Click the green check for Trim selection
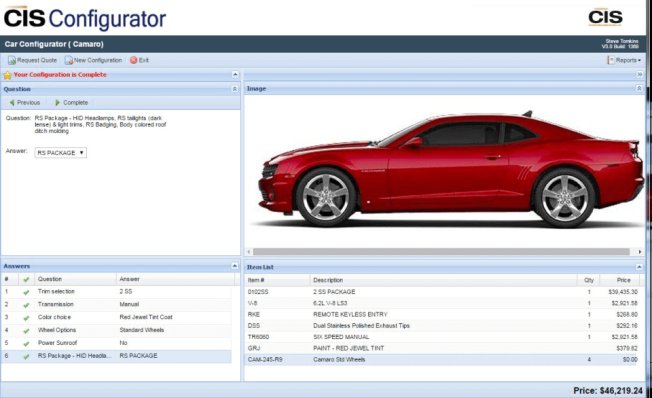 (26, 292)
